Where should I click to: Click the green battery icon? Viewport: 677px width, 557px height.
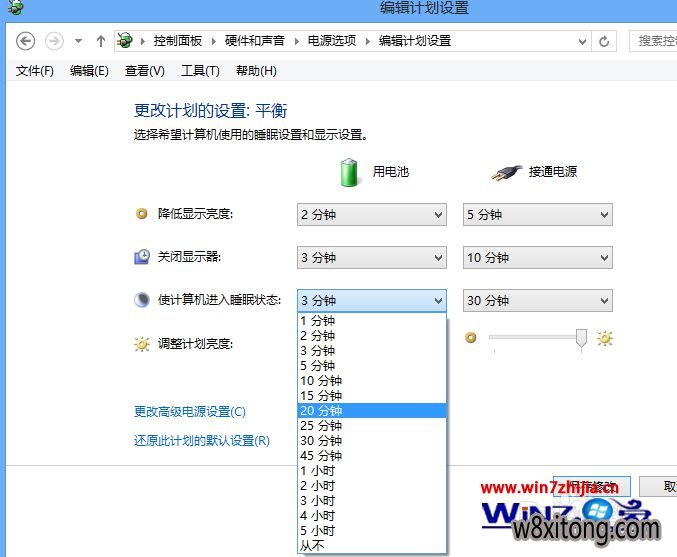tap(349, 172)
